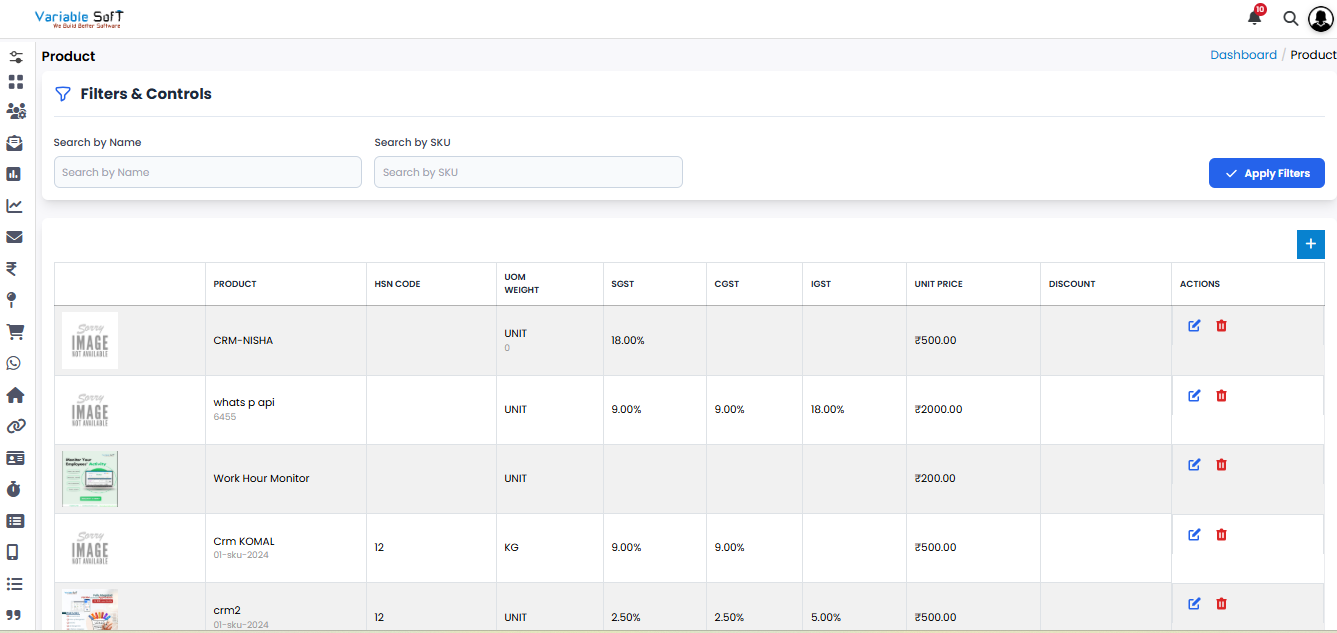Viewport: 1337px width, 633px height.
Task: Open the stopwatch icon in sidebar
Action: pyautogui.click(x=14, y=489)
